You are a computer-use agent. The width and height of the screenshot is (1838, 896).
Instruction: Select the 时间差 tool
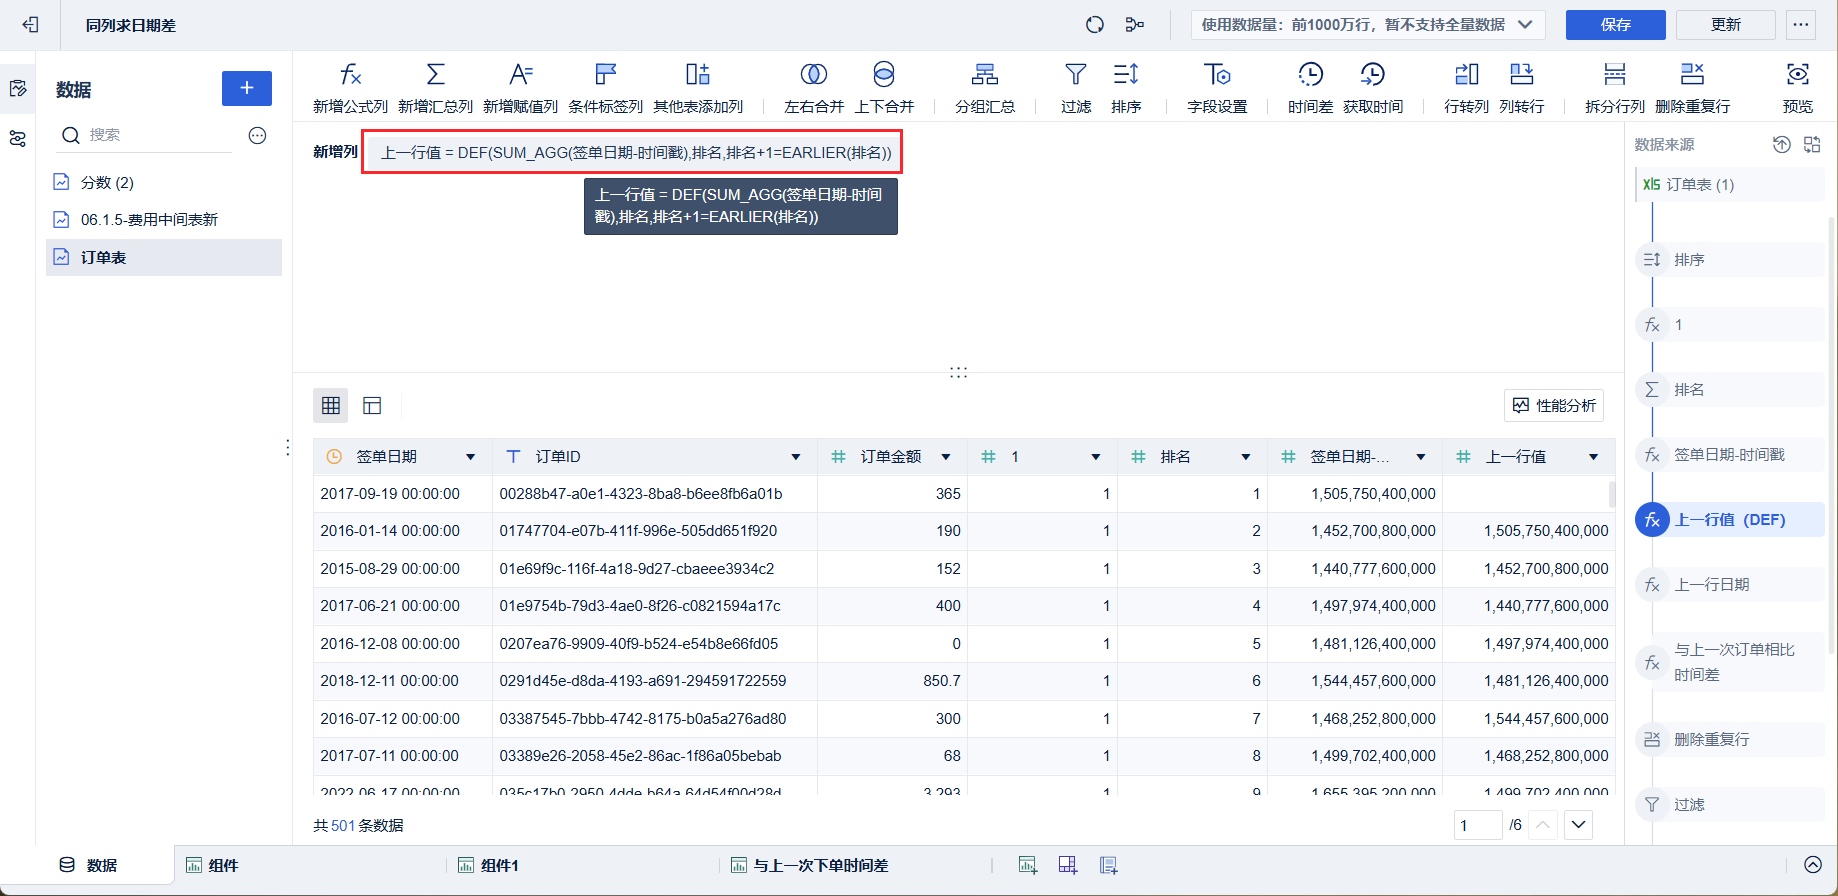[x=1310, y=88]
